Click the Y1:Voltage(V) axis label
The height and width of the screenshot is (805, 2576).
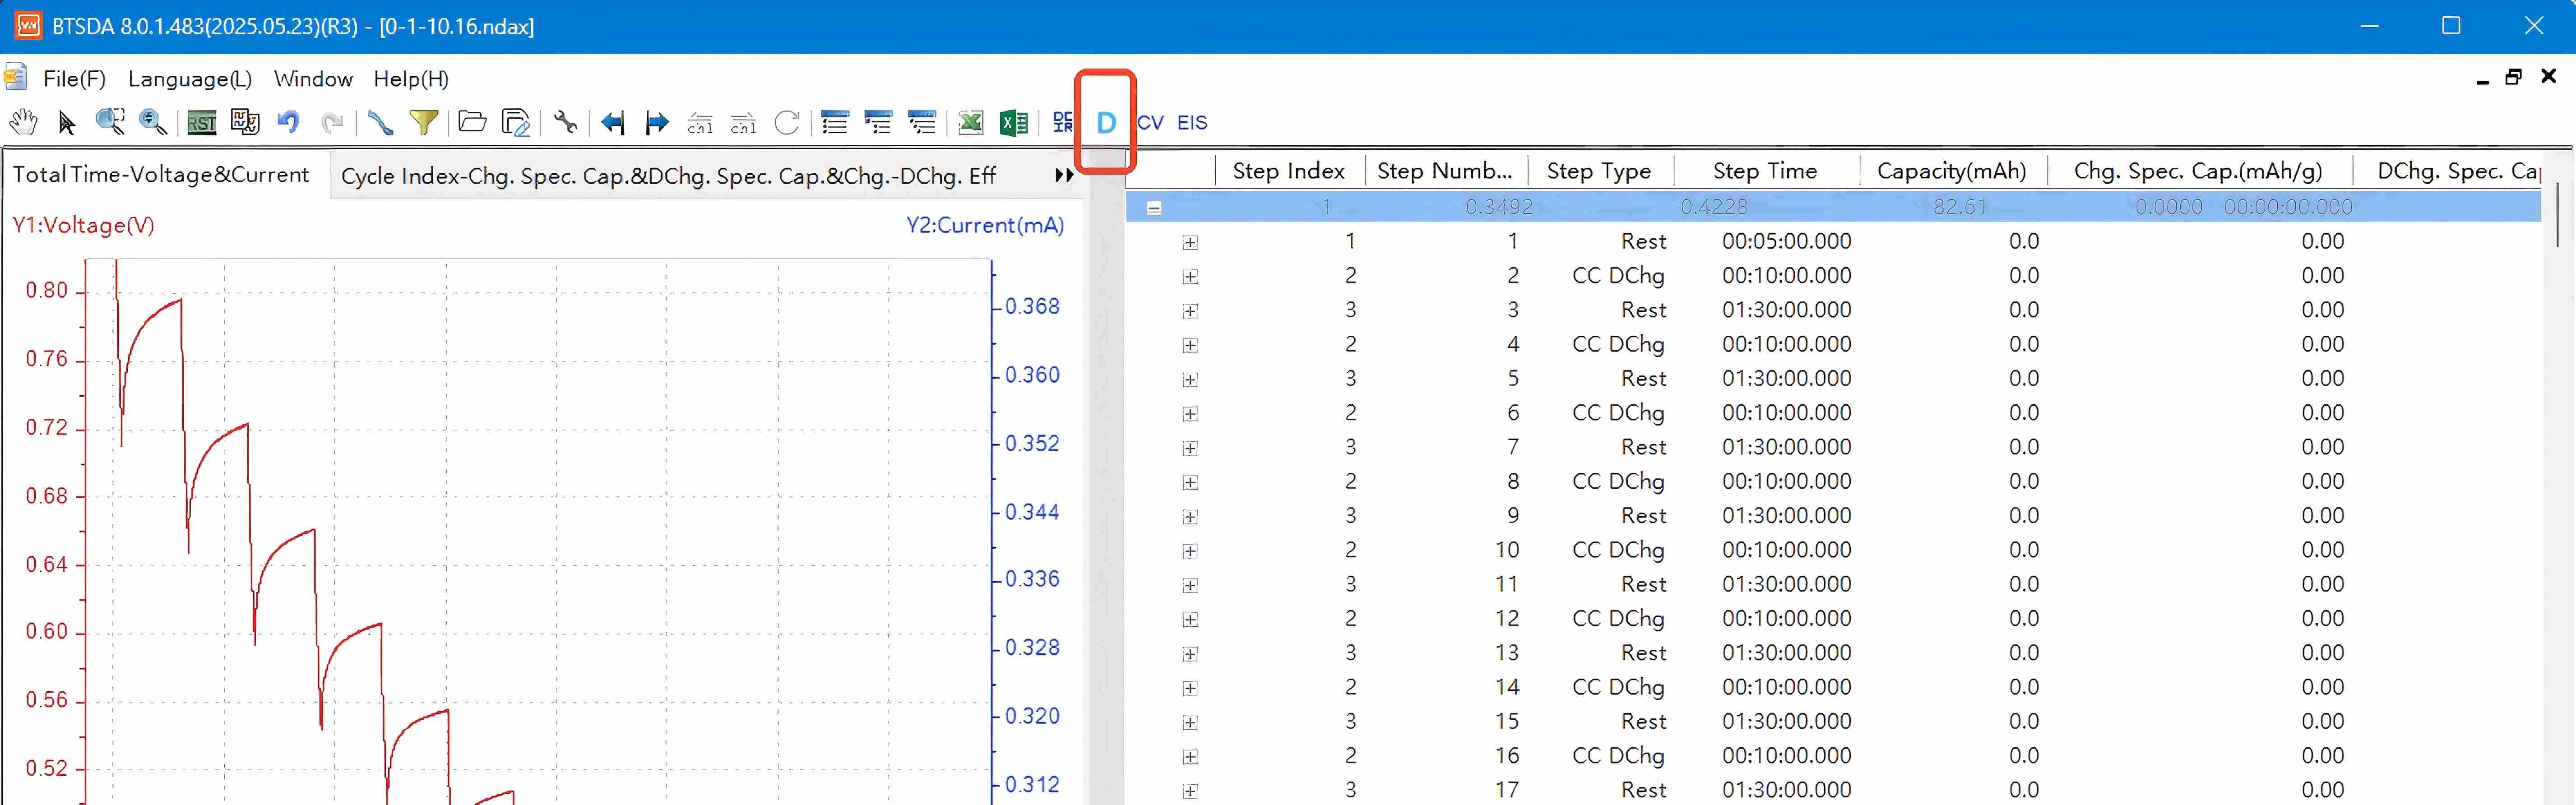[x=84, y=225]
